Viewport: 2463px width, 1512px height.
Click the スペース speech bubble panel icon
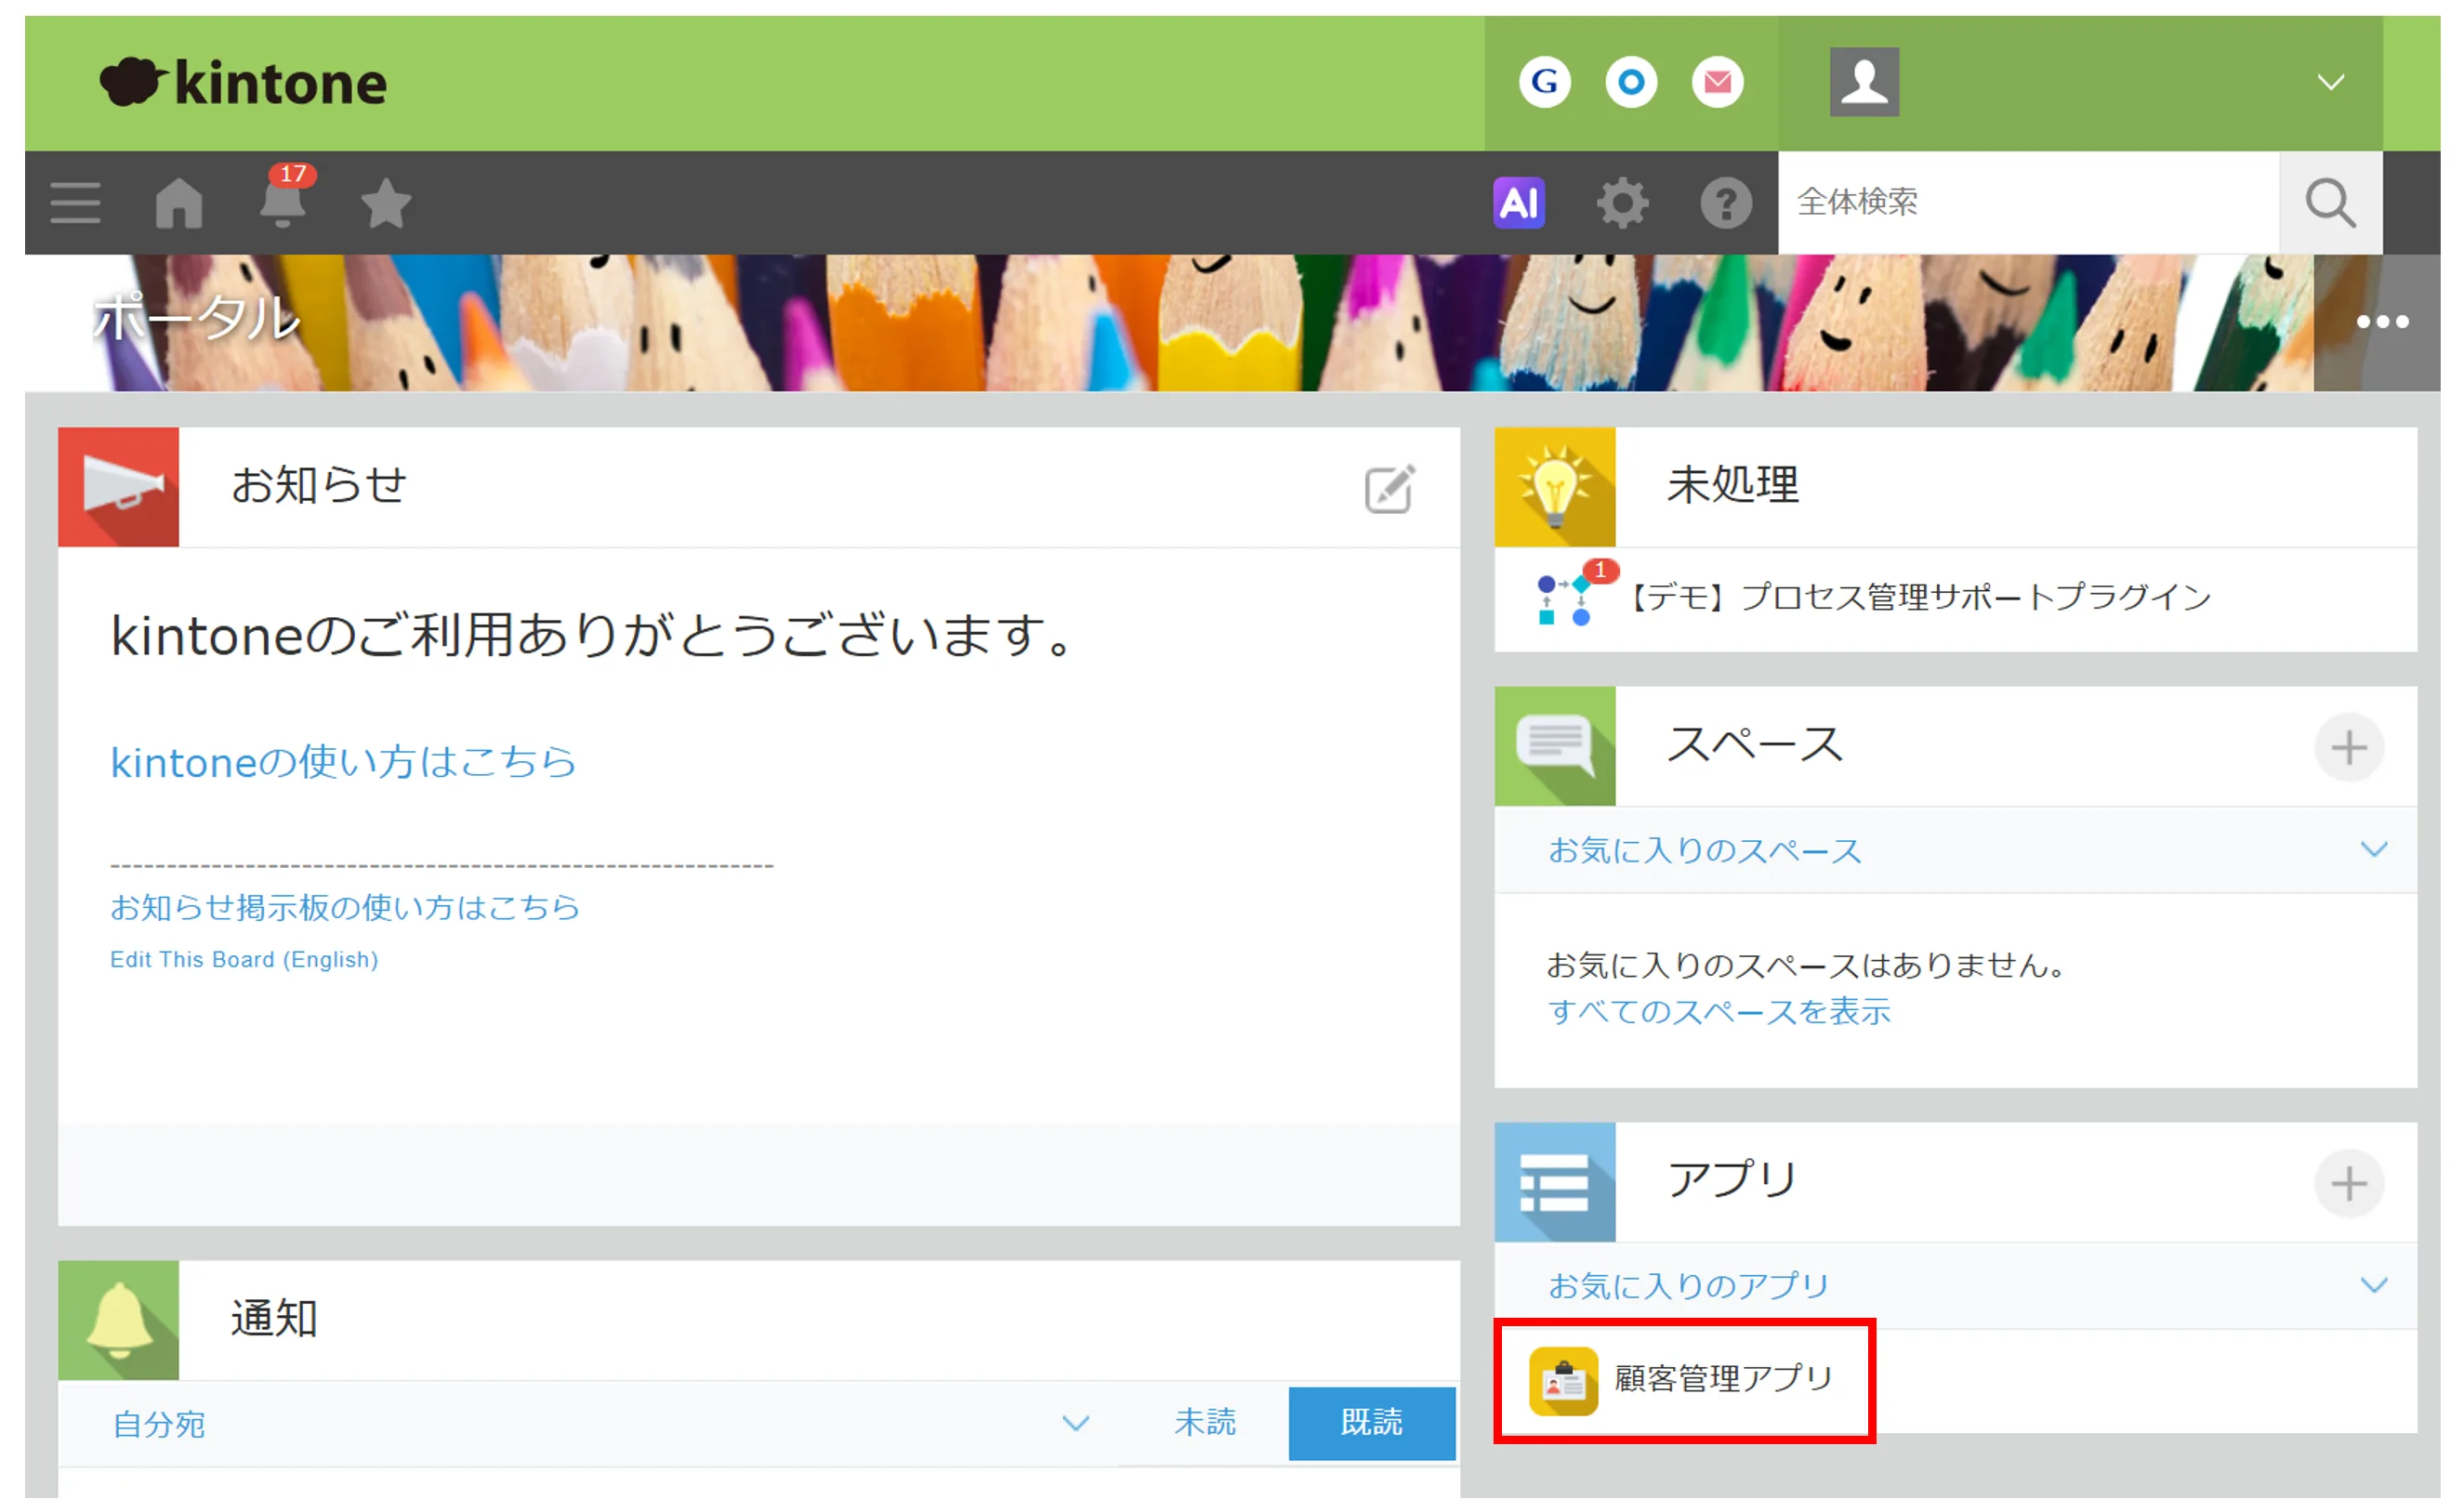(x=1554, y=746)
